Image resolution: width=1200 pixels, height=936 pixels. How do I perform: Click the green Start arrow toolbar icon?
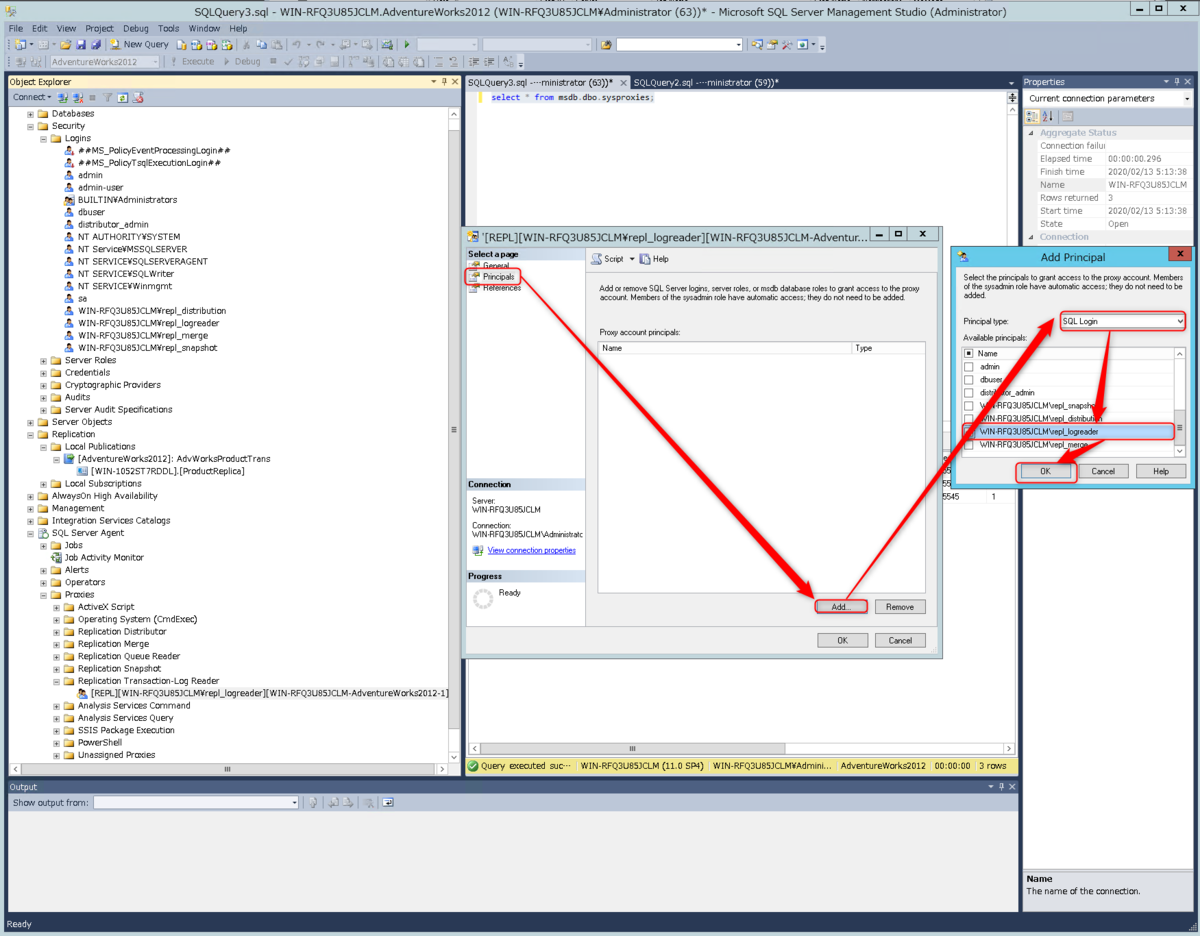coord(407,45)
